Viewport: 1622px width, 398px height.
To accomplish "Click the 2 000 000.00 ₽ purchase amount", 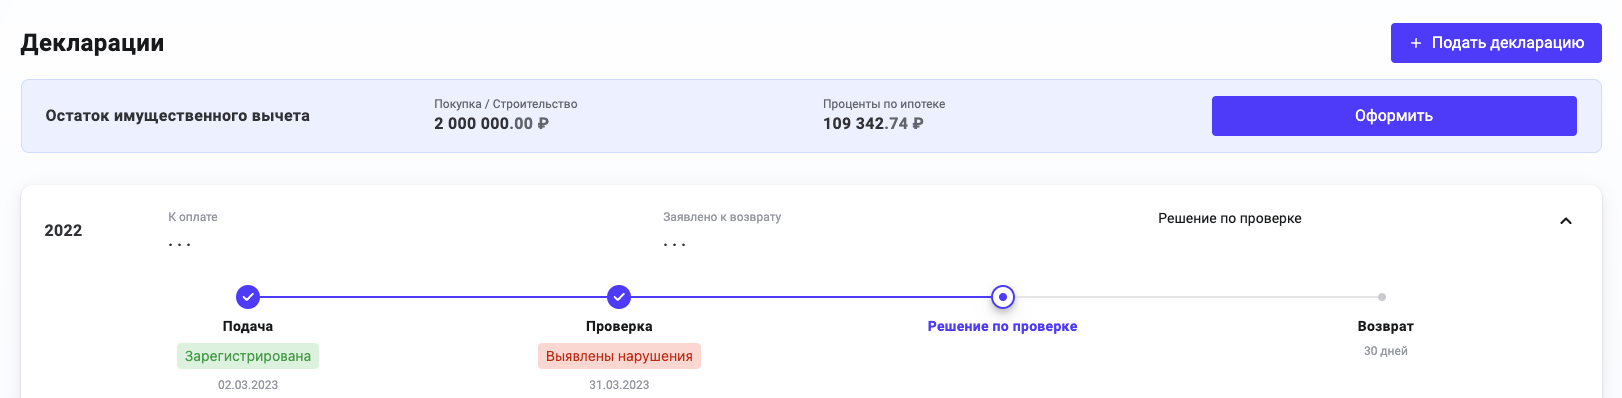I will (x=491, y=124).
